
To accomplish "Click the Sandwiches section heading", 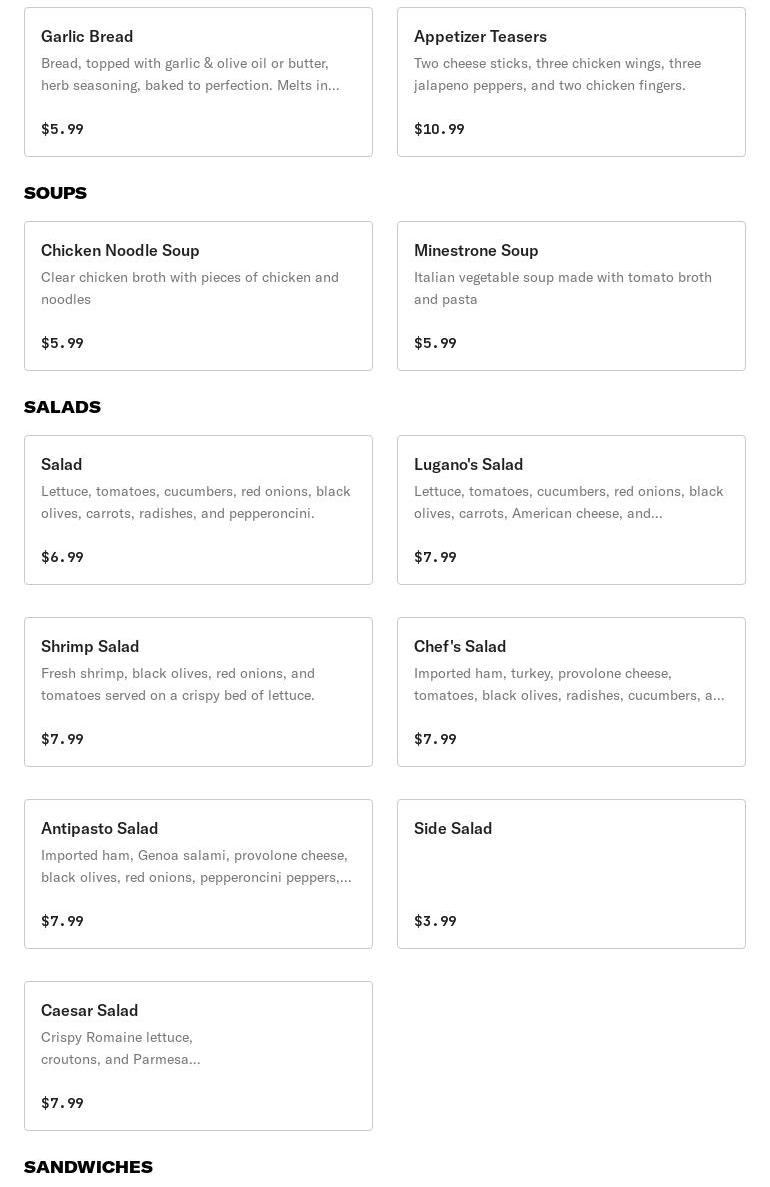I will [89, 1167].
